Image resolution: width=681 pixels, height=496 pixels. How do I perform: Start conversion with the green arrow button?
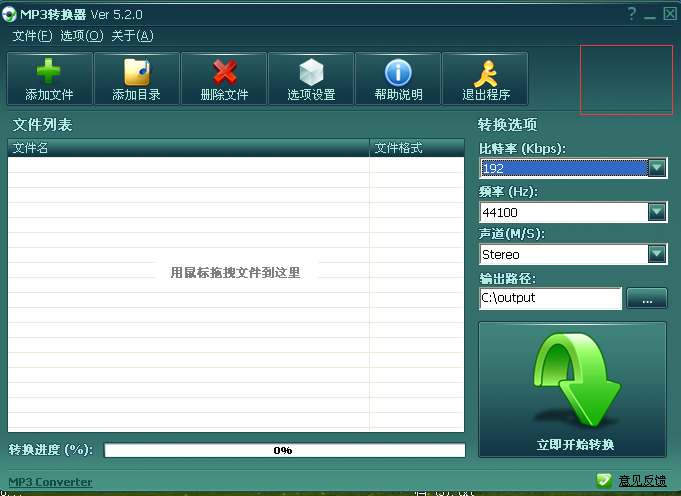[x=572, y=390]
